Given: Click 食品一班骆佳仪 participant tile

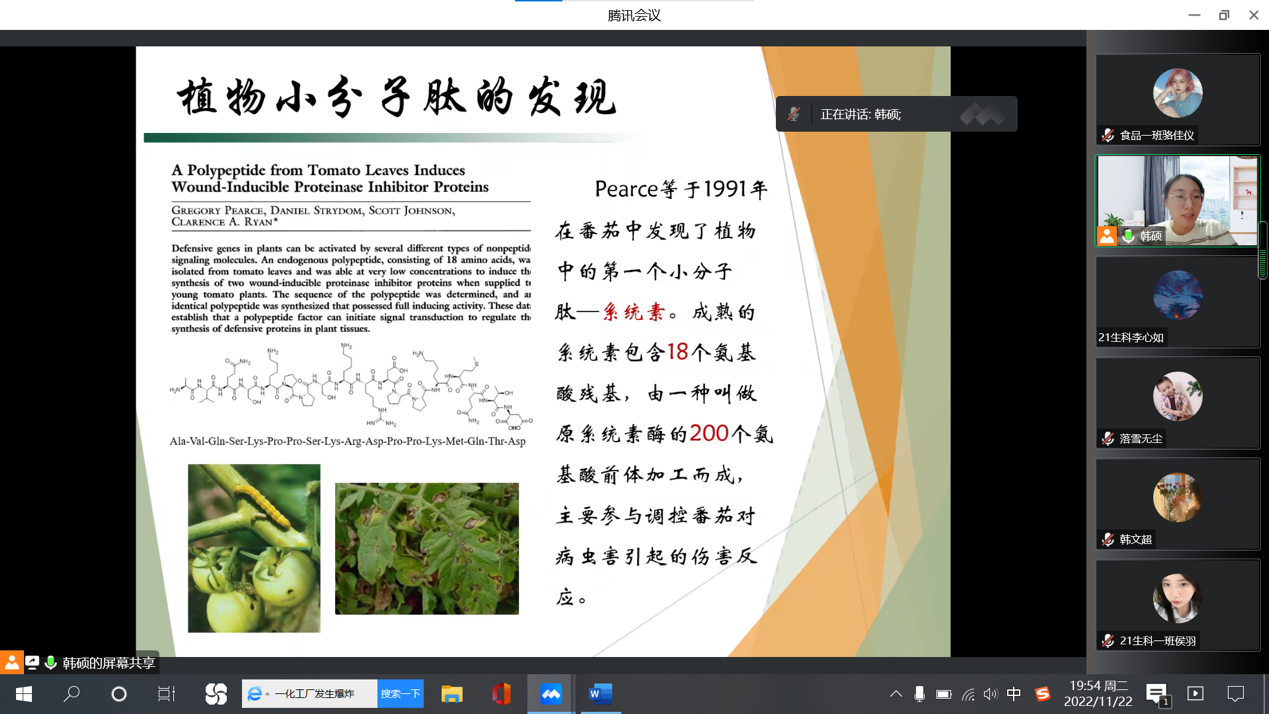Looking at the screenshot, I should [x=1177, y=99].
